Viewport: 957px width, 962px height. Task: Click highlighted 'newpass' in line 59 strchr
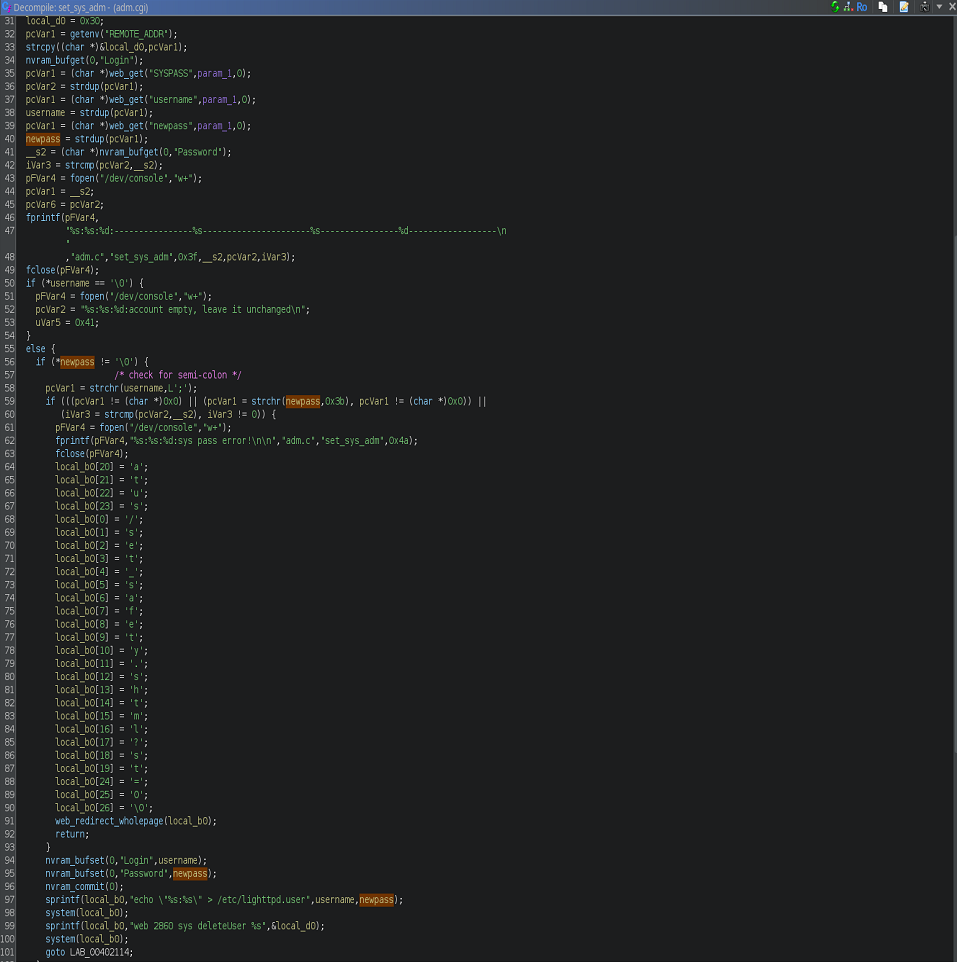click(303, 401)
